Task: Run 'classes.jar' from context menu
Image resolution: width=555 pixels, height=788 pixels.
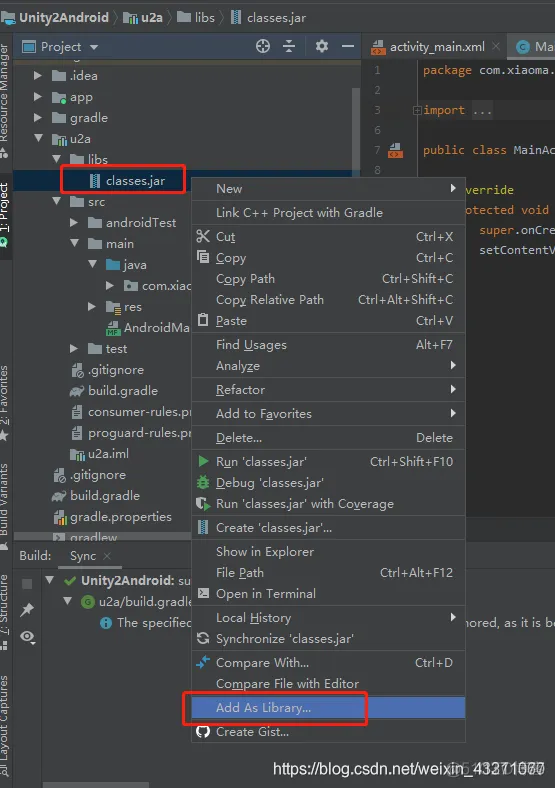Action: [x=328, y=462]
